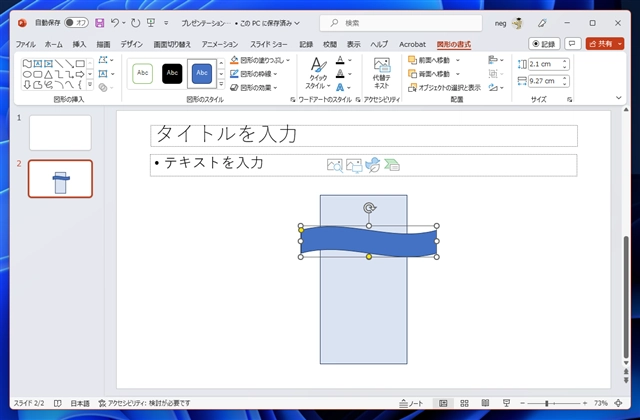Open the File (ファイル) tab
The image size is (640, 420).
25,44
